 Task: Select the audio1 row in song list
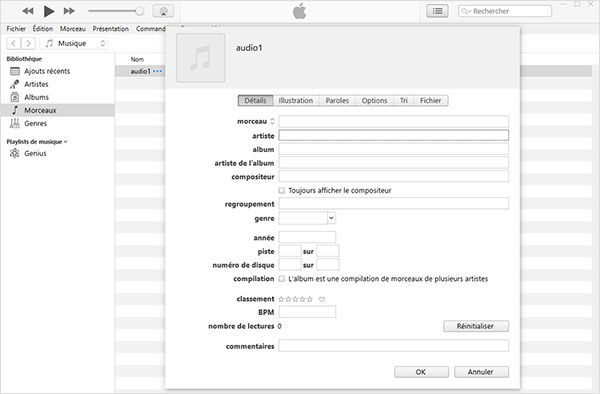tap(140, 71)
